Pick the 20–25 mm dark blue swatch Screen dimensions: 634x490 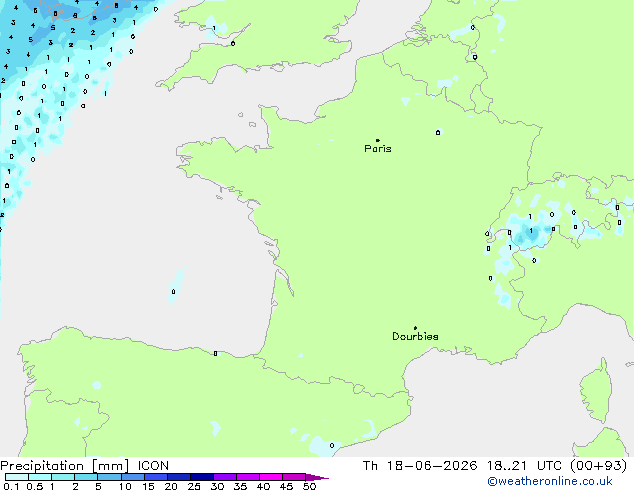click(x=179, y=477)
